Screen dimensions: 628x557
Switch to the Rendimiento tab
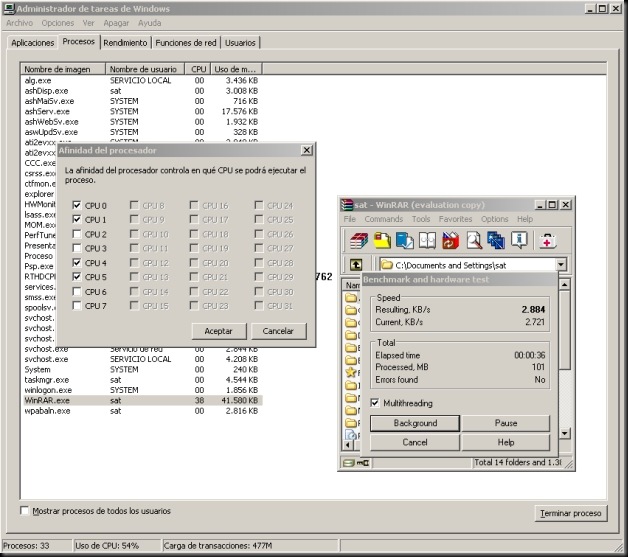(x=125, y=42)
